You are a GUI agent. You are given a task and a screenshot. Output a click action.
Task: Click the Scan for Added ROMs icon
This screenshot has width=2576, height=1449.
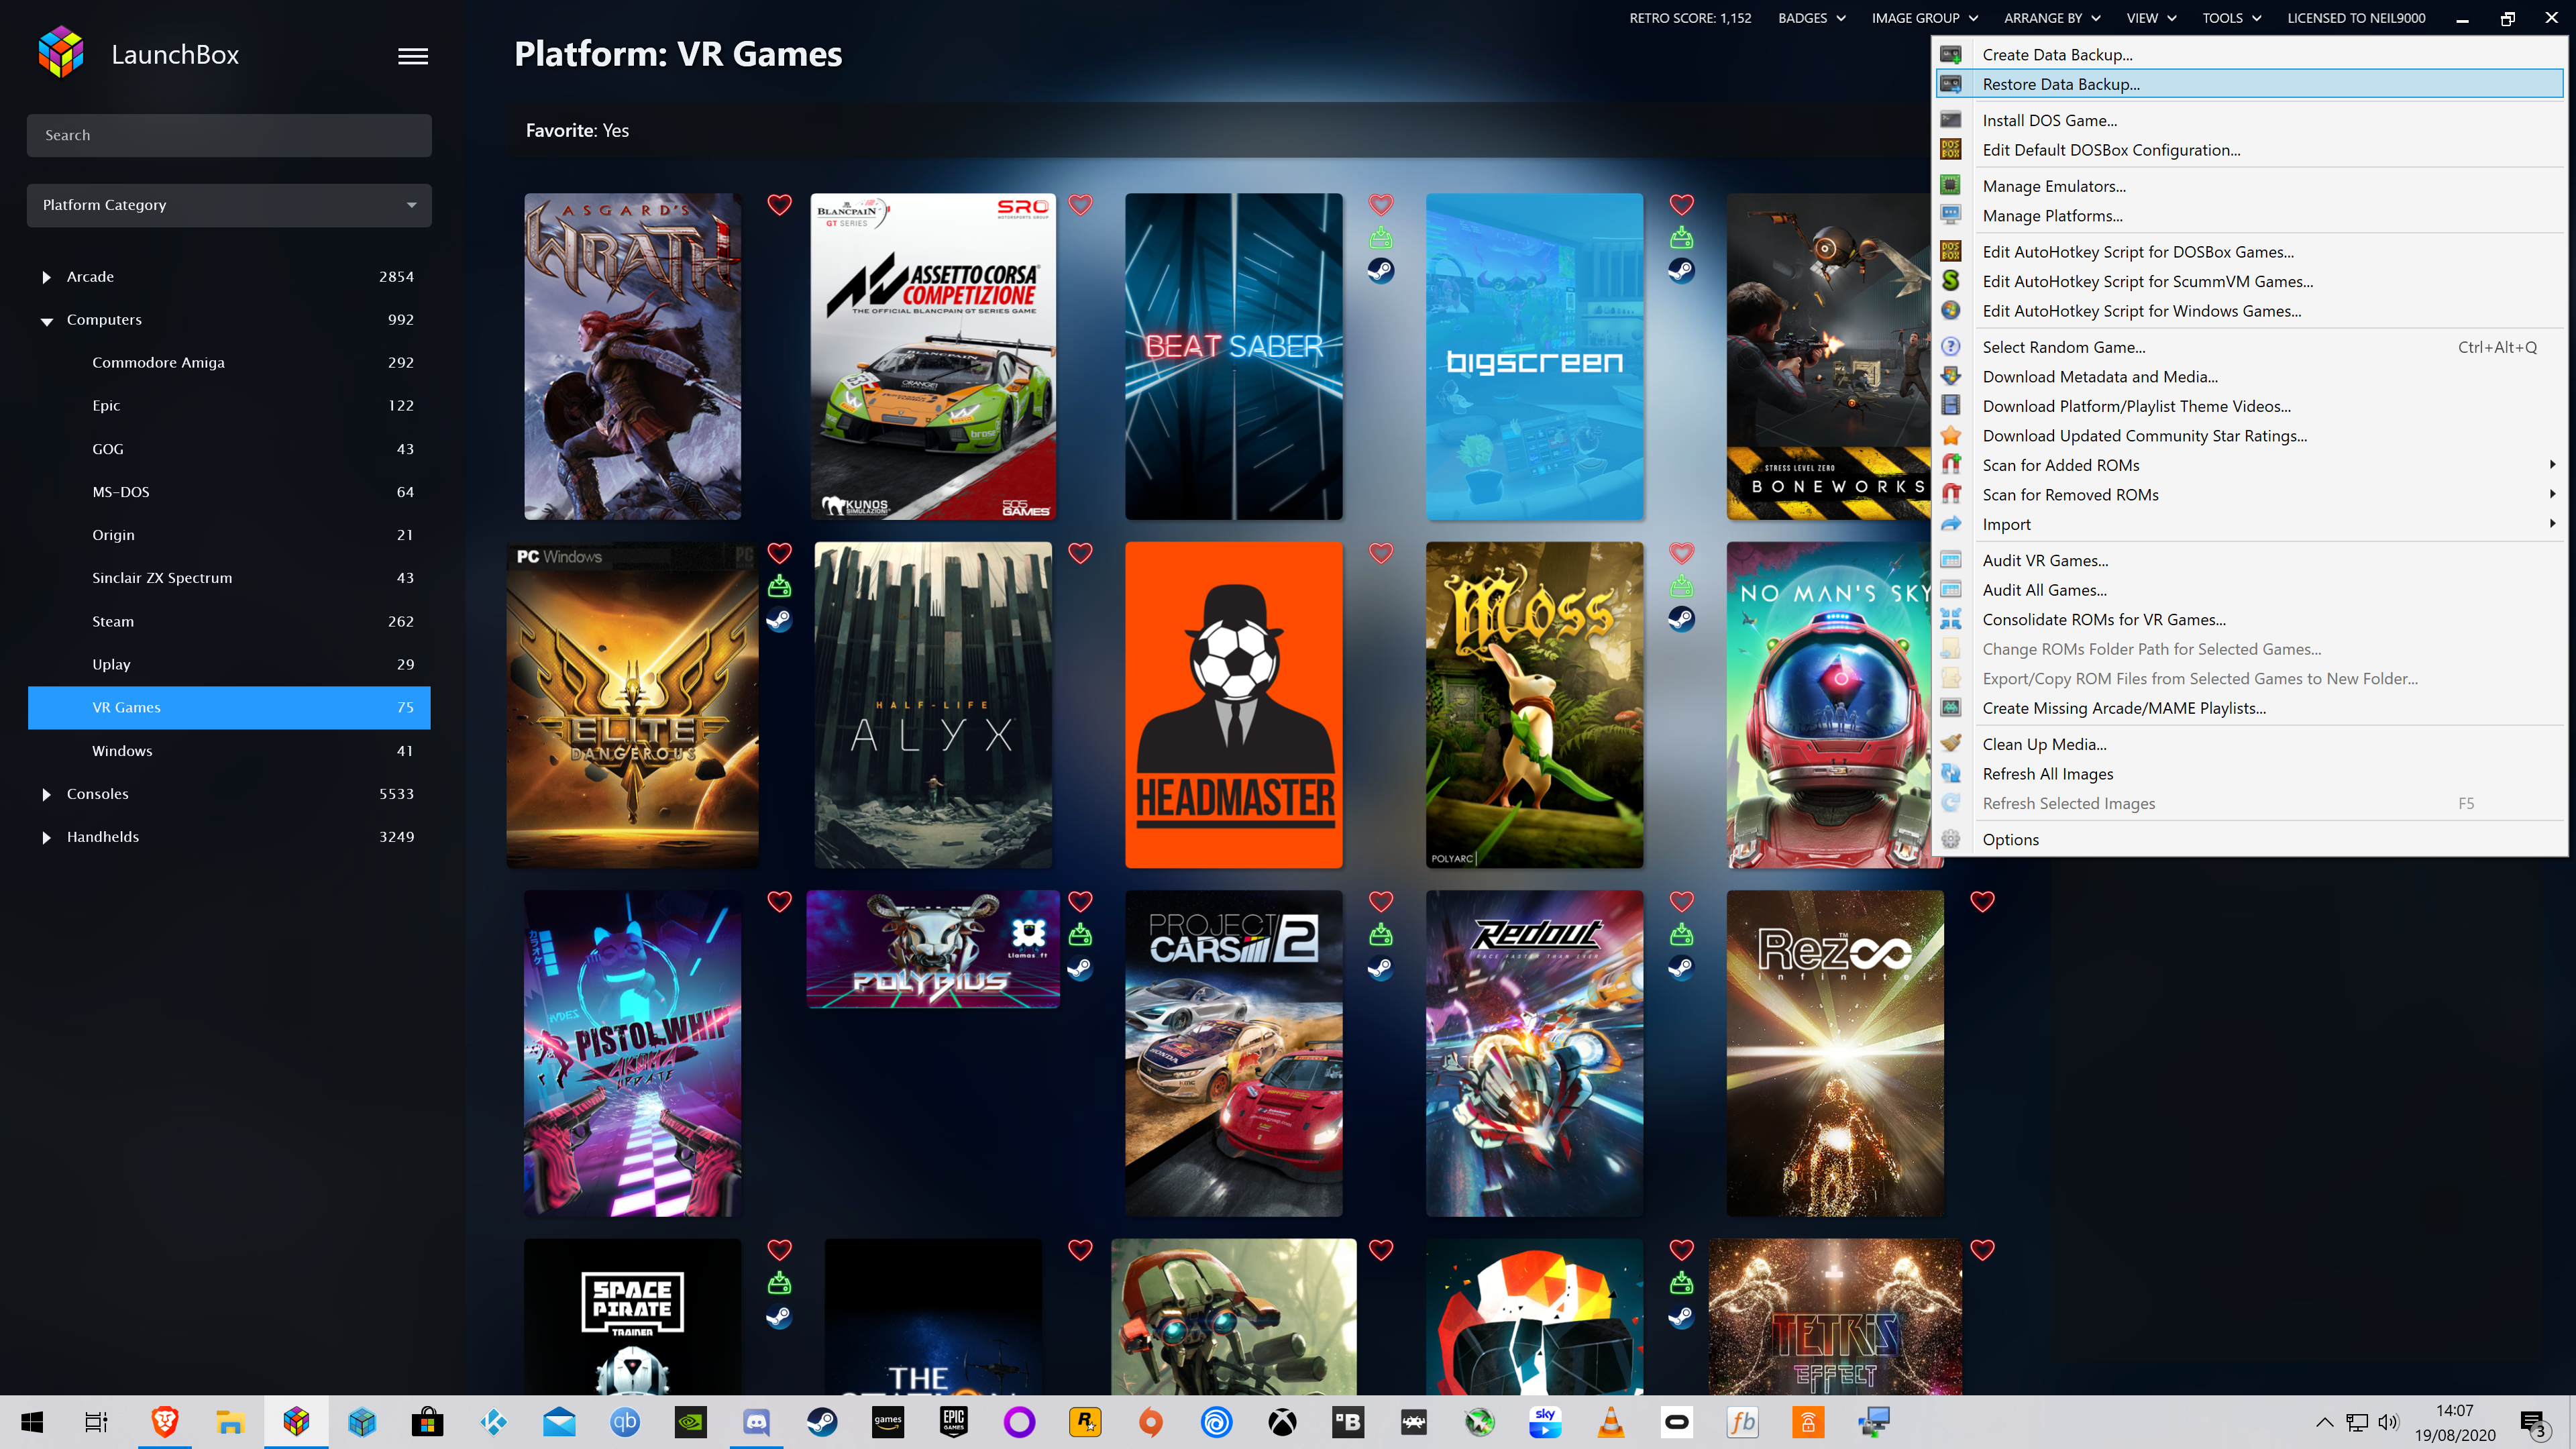[x=1950, y=464]
